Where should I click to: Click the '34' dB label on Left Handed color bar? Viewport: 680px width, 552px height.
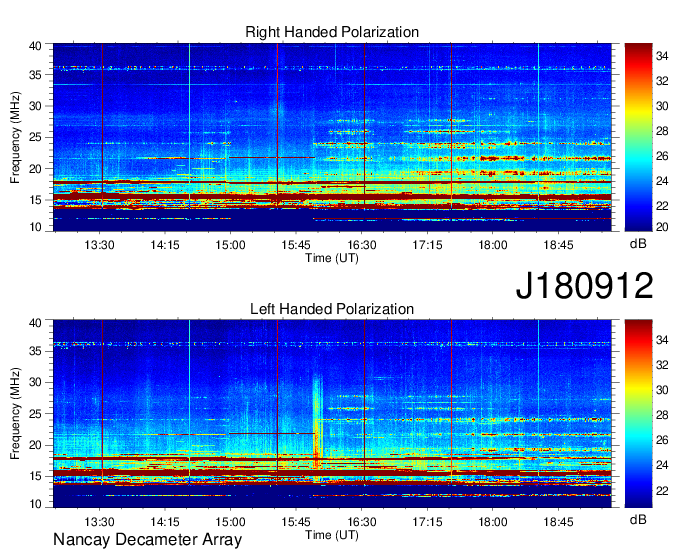pyautogui.click(x=662, y=340)
